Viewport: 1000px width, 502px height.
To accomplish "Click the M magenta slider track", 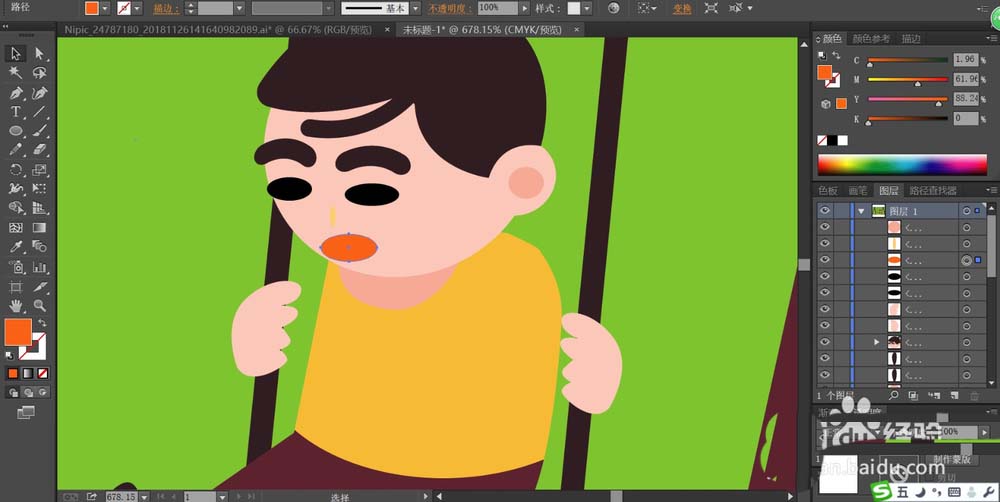I will pos(908,80).
